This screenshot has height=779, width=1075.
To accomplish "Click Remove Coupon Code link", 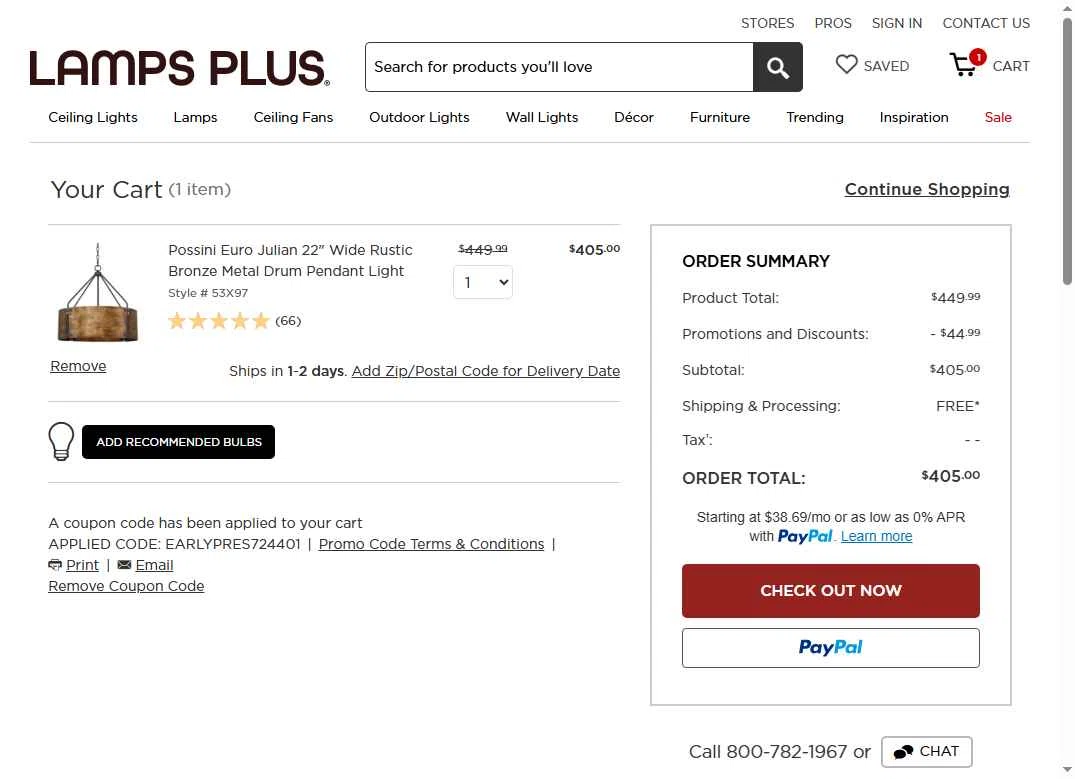I will click(126, 586).
